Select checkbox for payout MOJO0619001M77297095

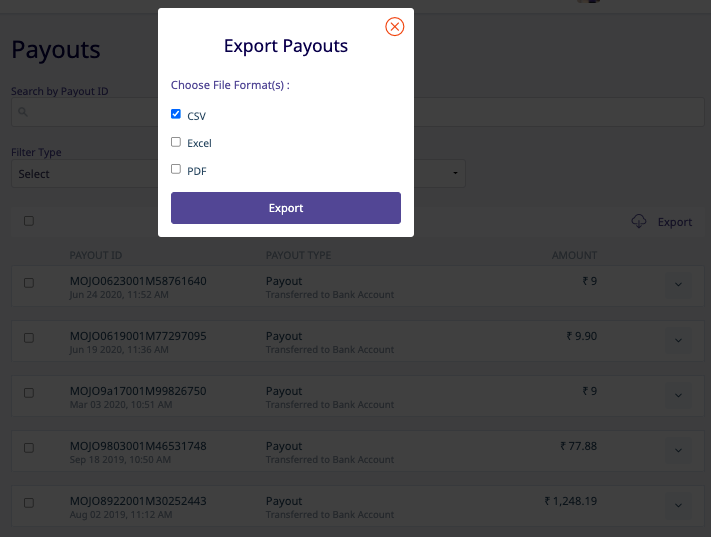click(29, 338)
